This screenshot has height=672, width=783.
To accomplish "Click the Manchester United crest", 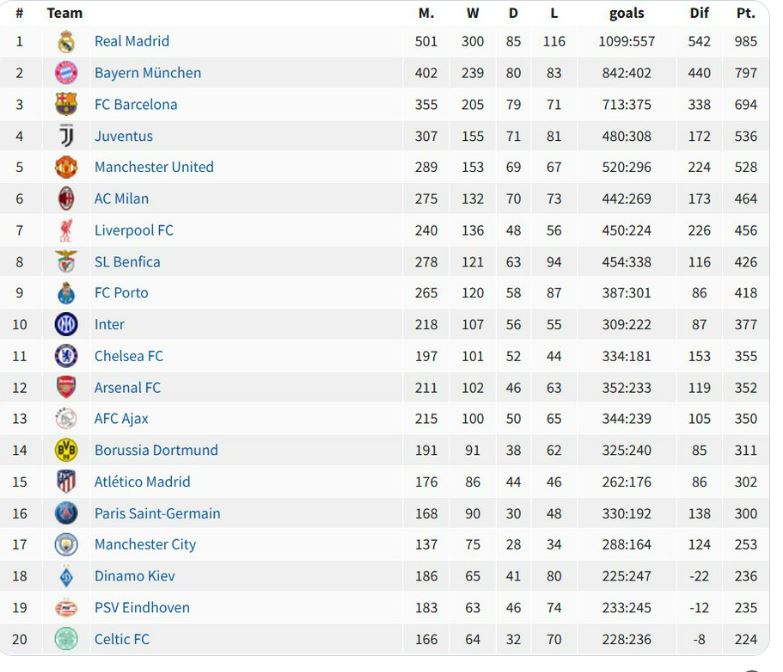I will click(66, 167).
